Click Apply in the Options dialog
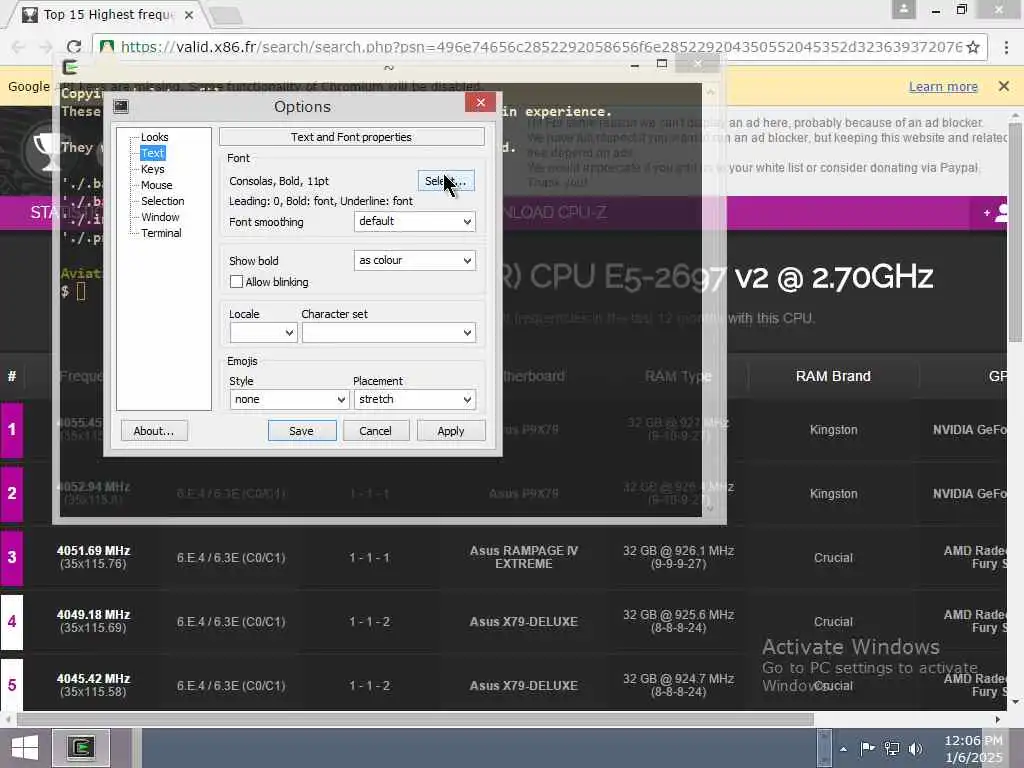 pos(451,431)
